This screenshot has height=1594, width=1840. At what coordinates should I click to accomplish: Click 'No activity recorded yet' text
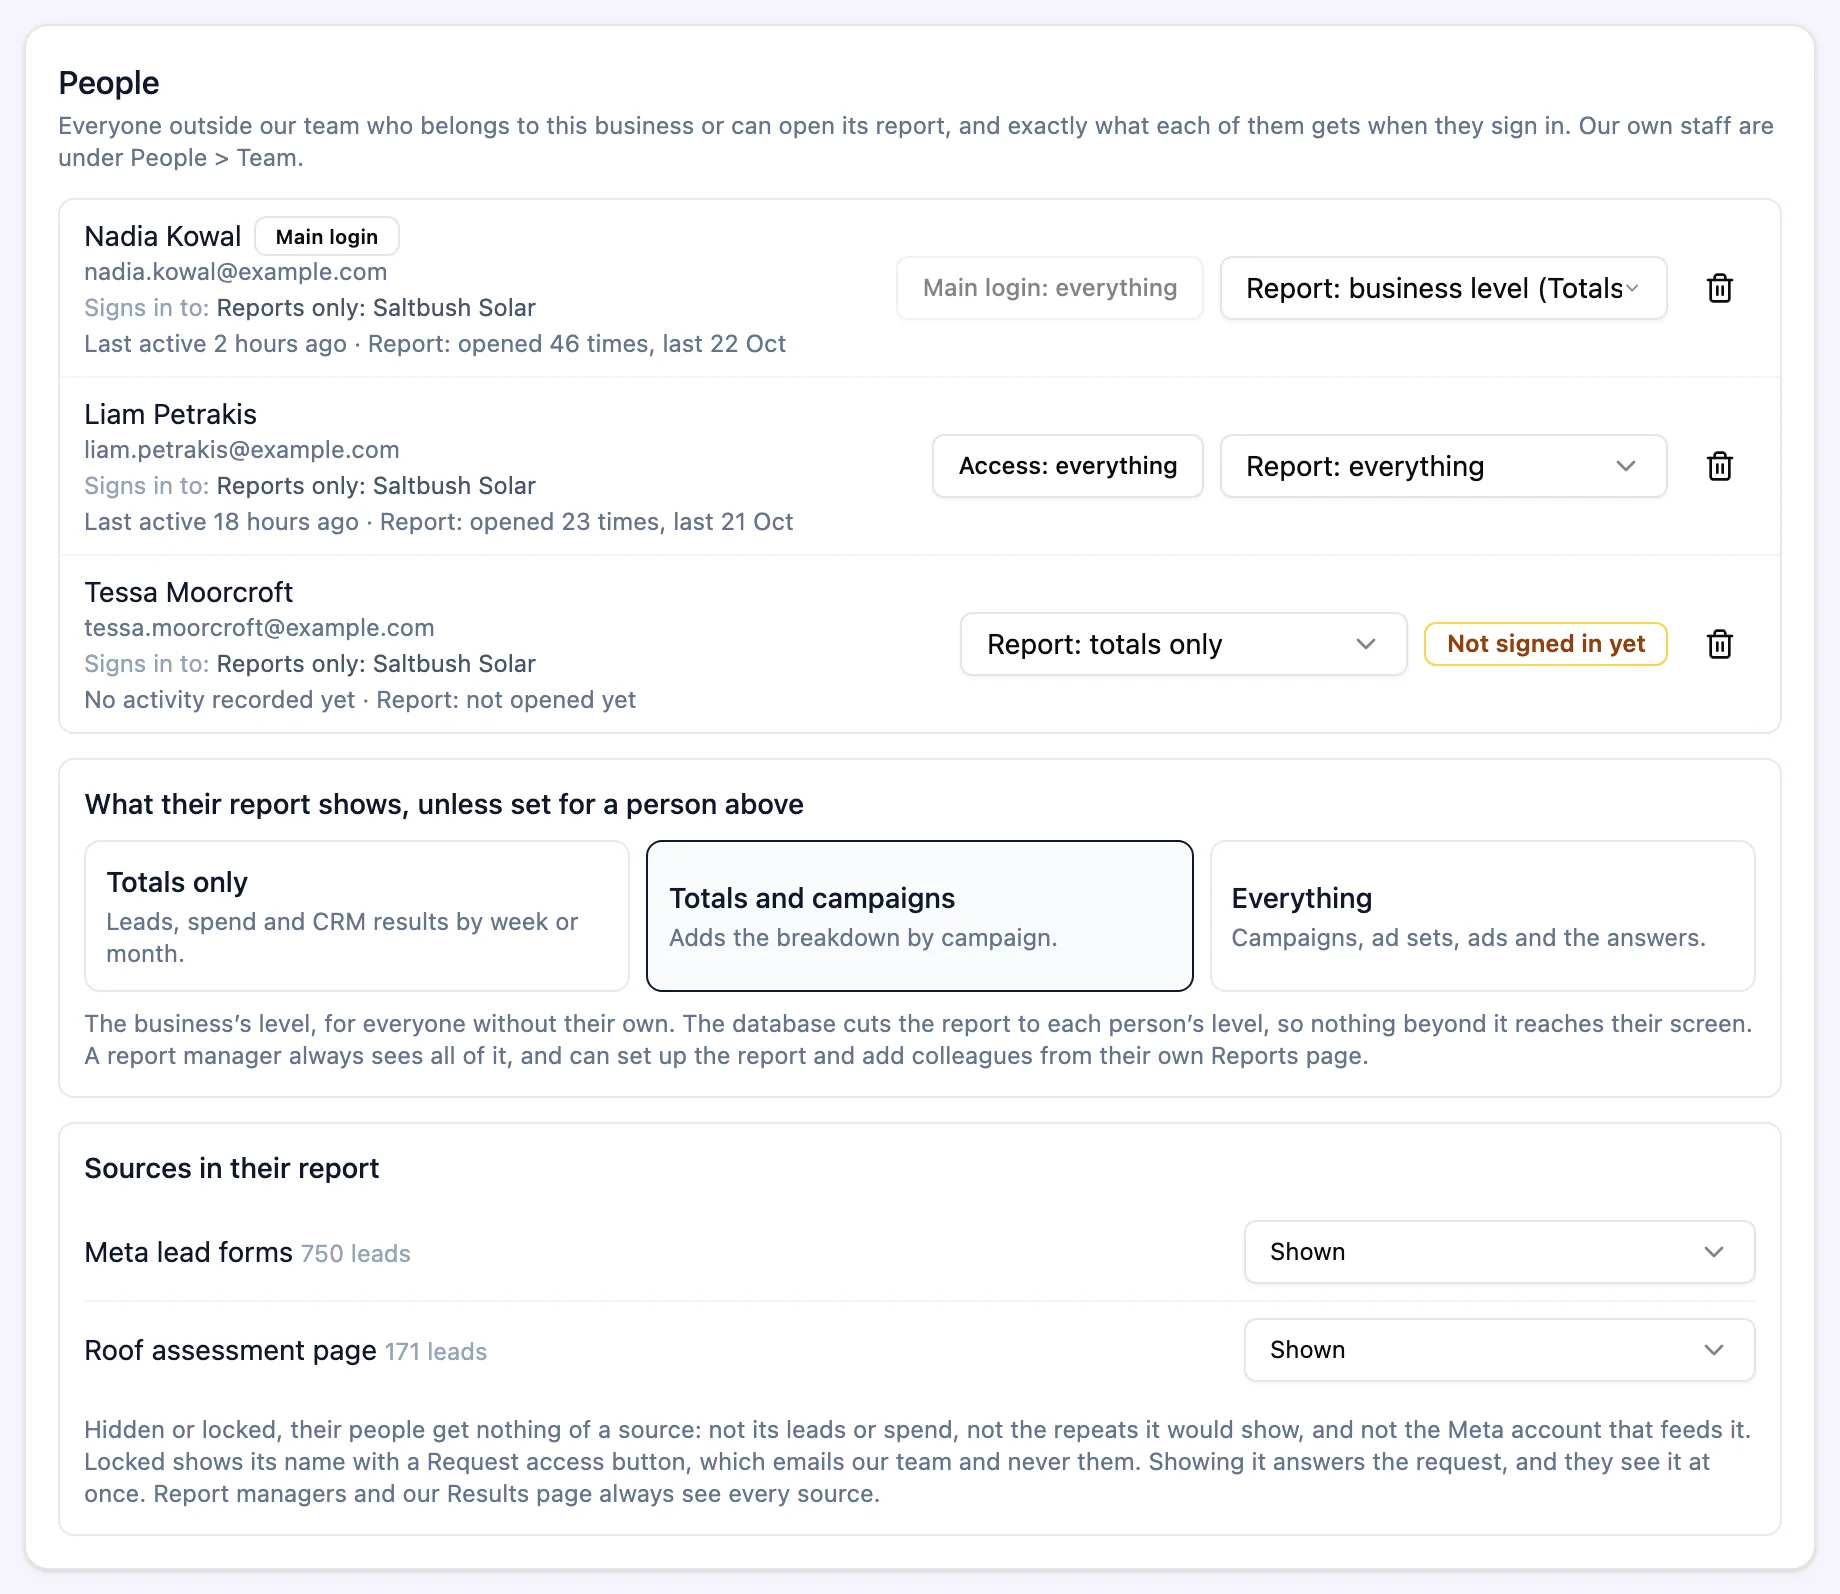[x=219, y=700]
